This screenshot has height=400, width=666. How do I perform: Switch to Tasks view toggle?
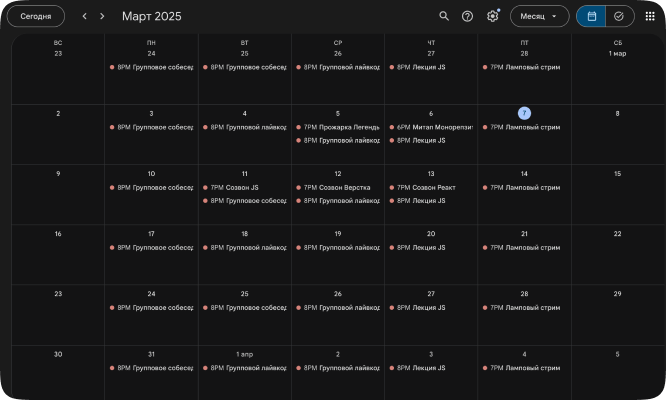tap(619, 16)
